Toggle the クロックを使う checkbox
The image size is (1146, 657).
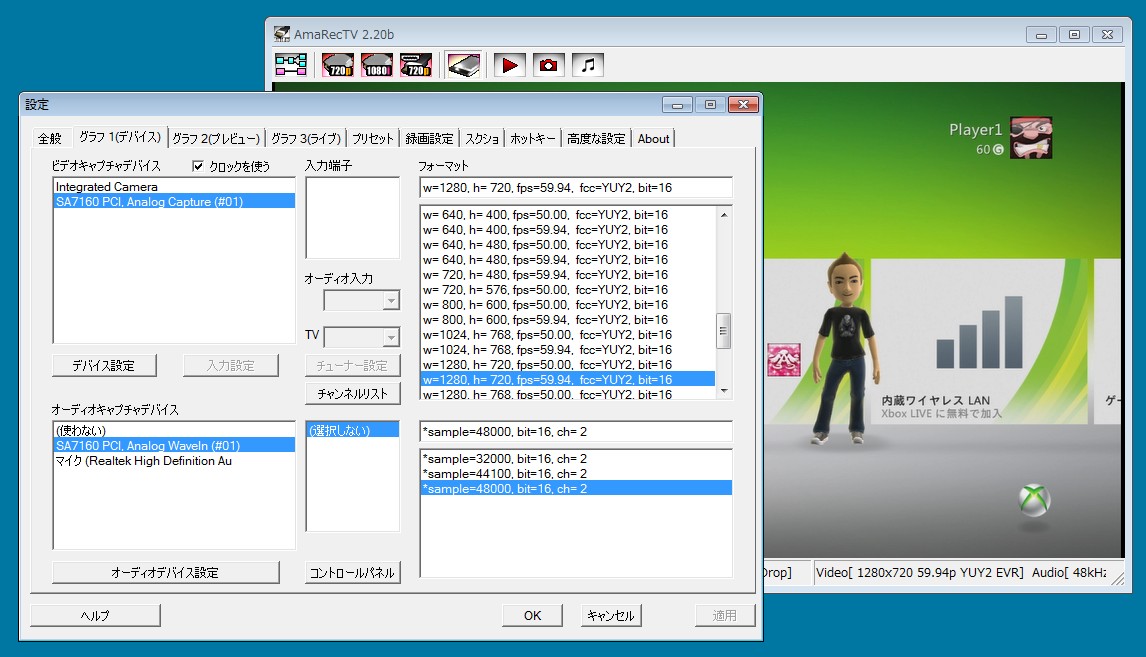click(197, 166)
